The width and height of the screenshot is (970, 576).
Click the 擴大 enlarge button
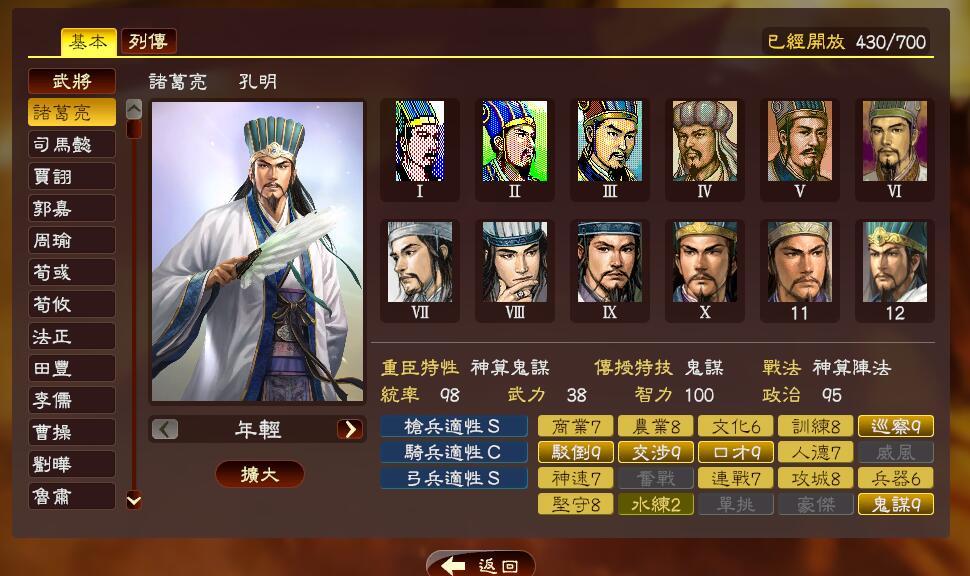click(x=260, y=475)
